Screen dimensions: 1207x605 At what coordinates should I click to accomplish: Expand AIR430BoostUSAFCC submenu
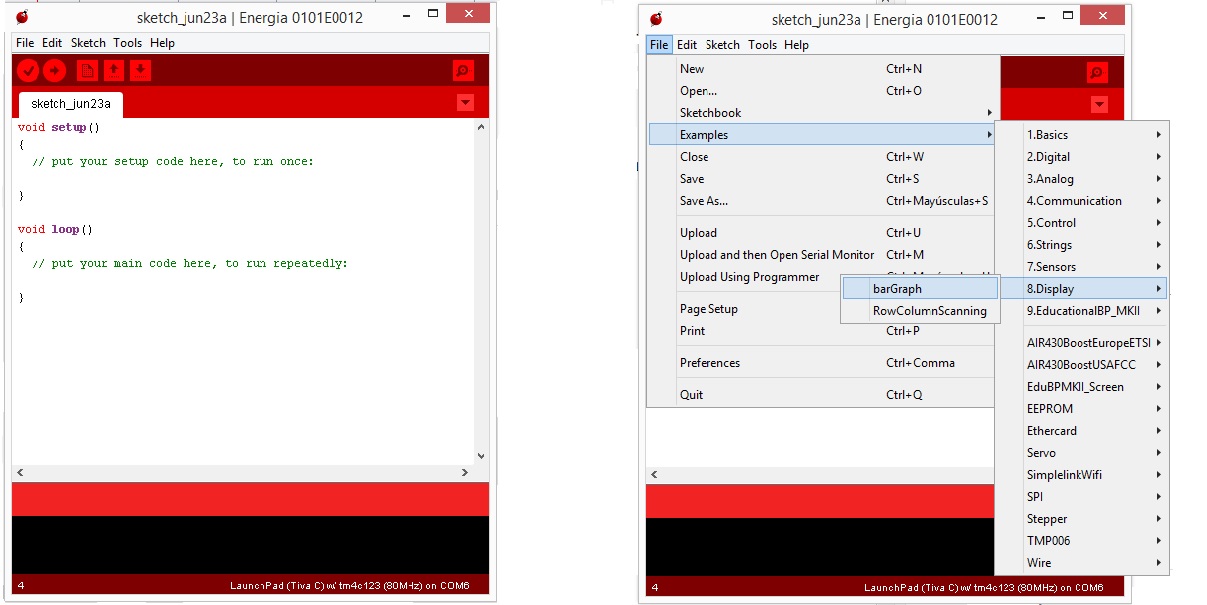coord(1081,365)
